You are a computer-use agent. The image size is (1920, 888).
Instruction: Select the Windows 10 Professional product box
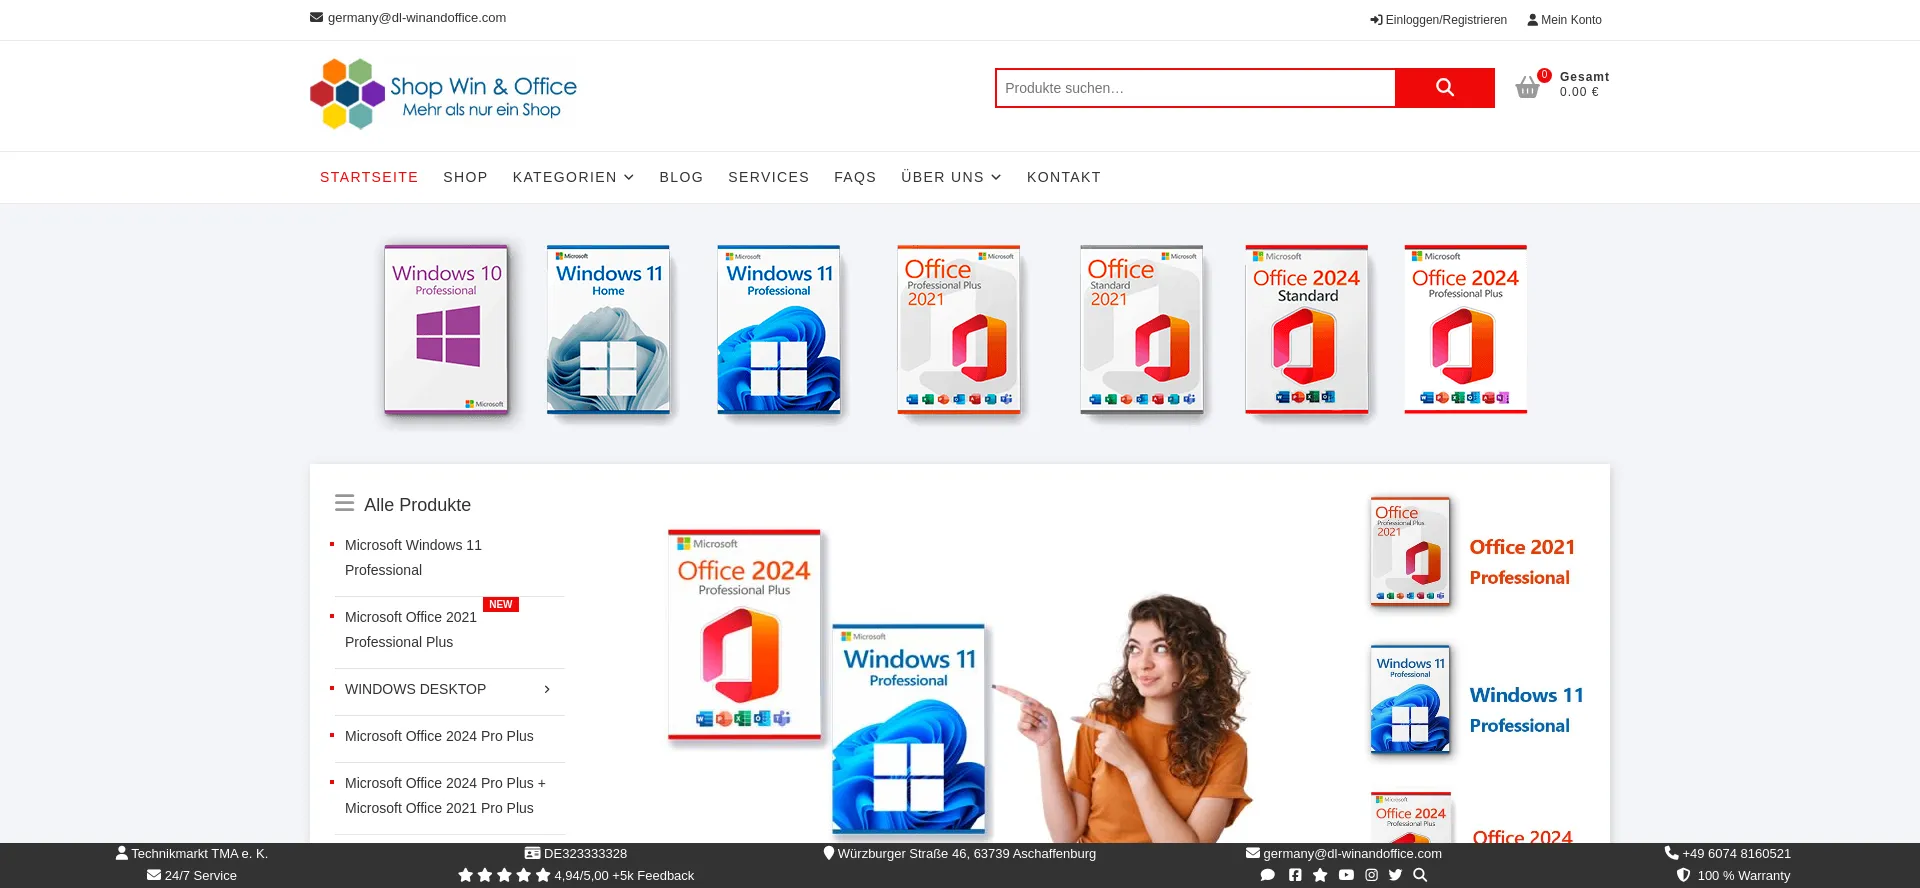[x=446, y=329]
